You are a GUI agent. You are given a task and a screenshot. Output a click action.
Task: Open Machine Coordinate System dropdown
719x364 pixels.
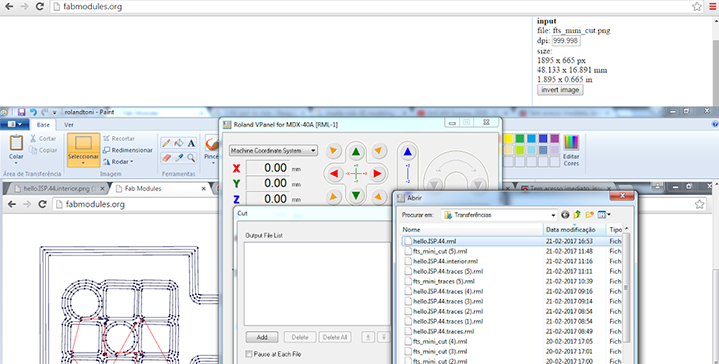coord(273,150)
